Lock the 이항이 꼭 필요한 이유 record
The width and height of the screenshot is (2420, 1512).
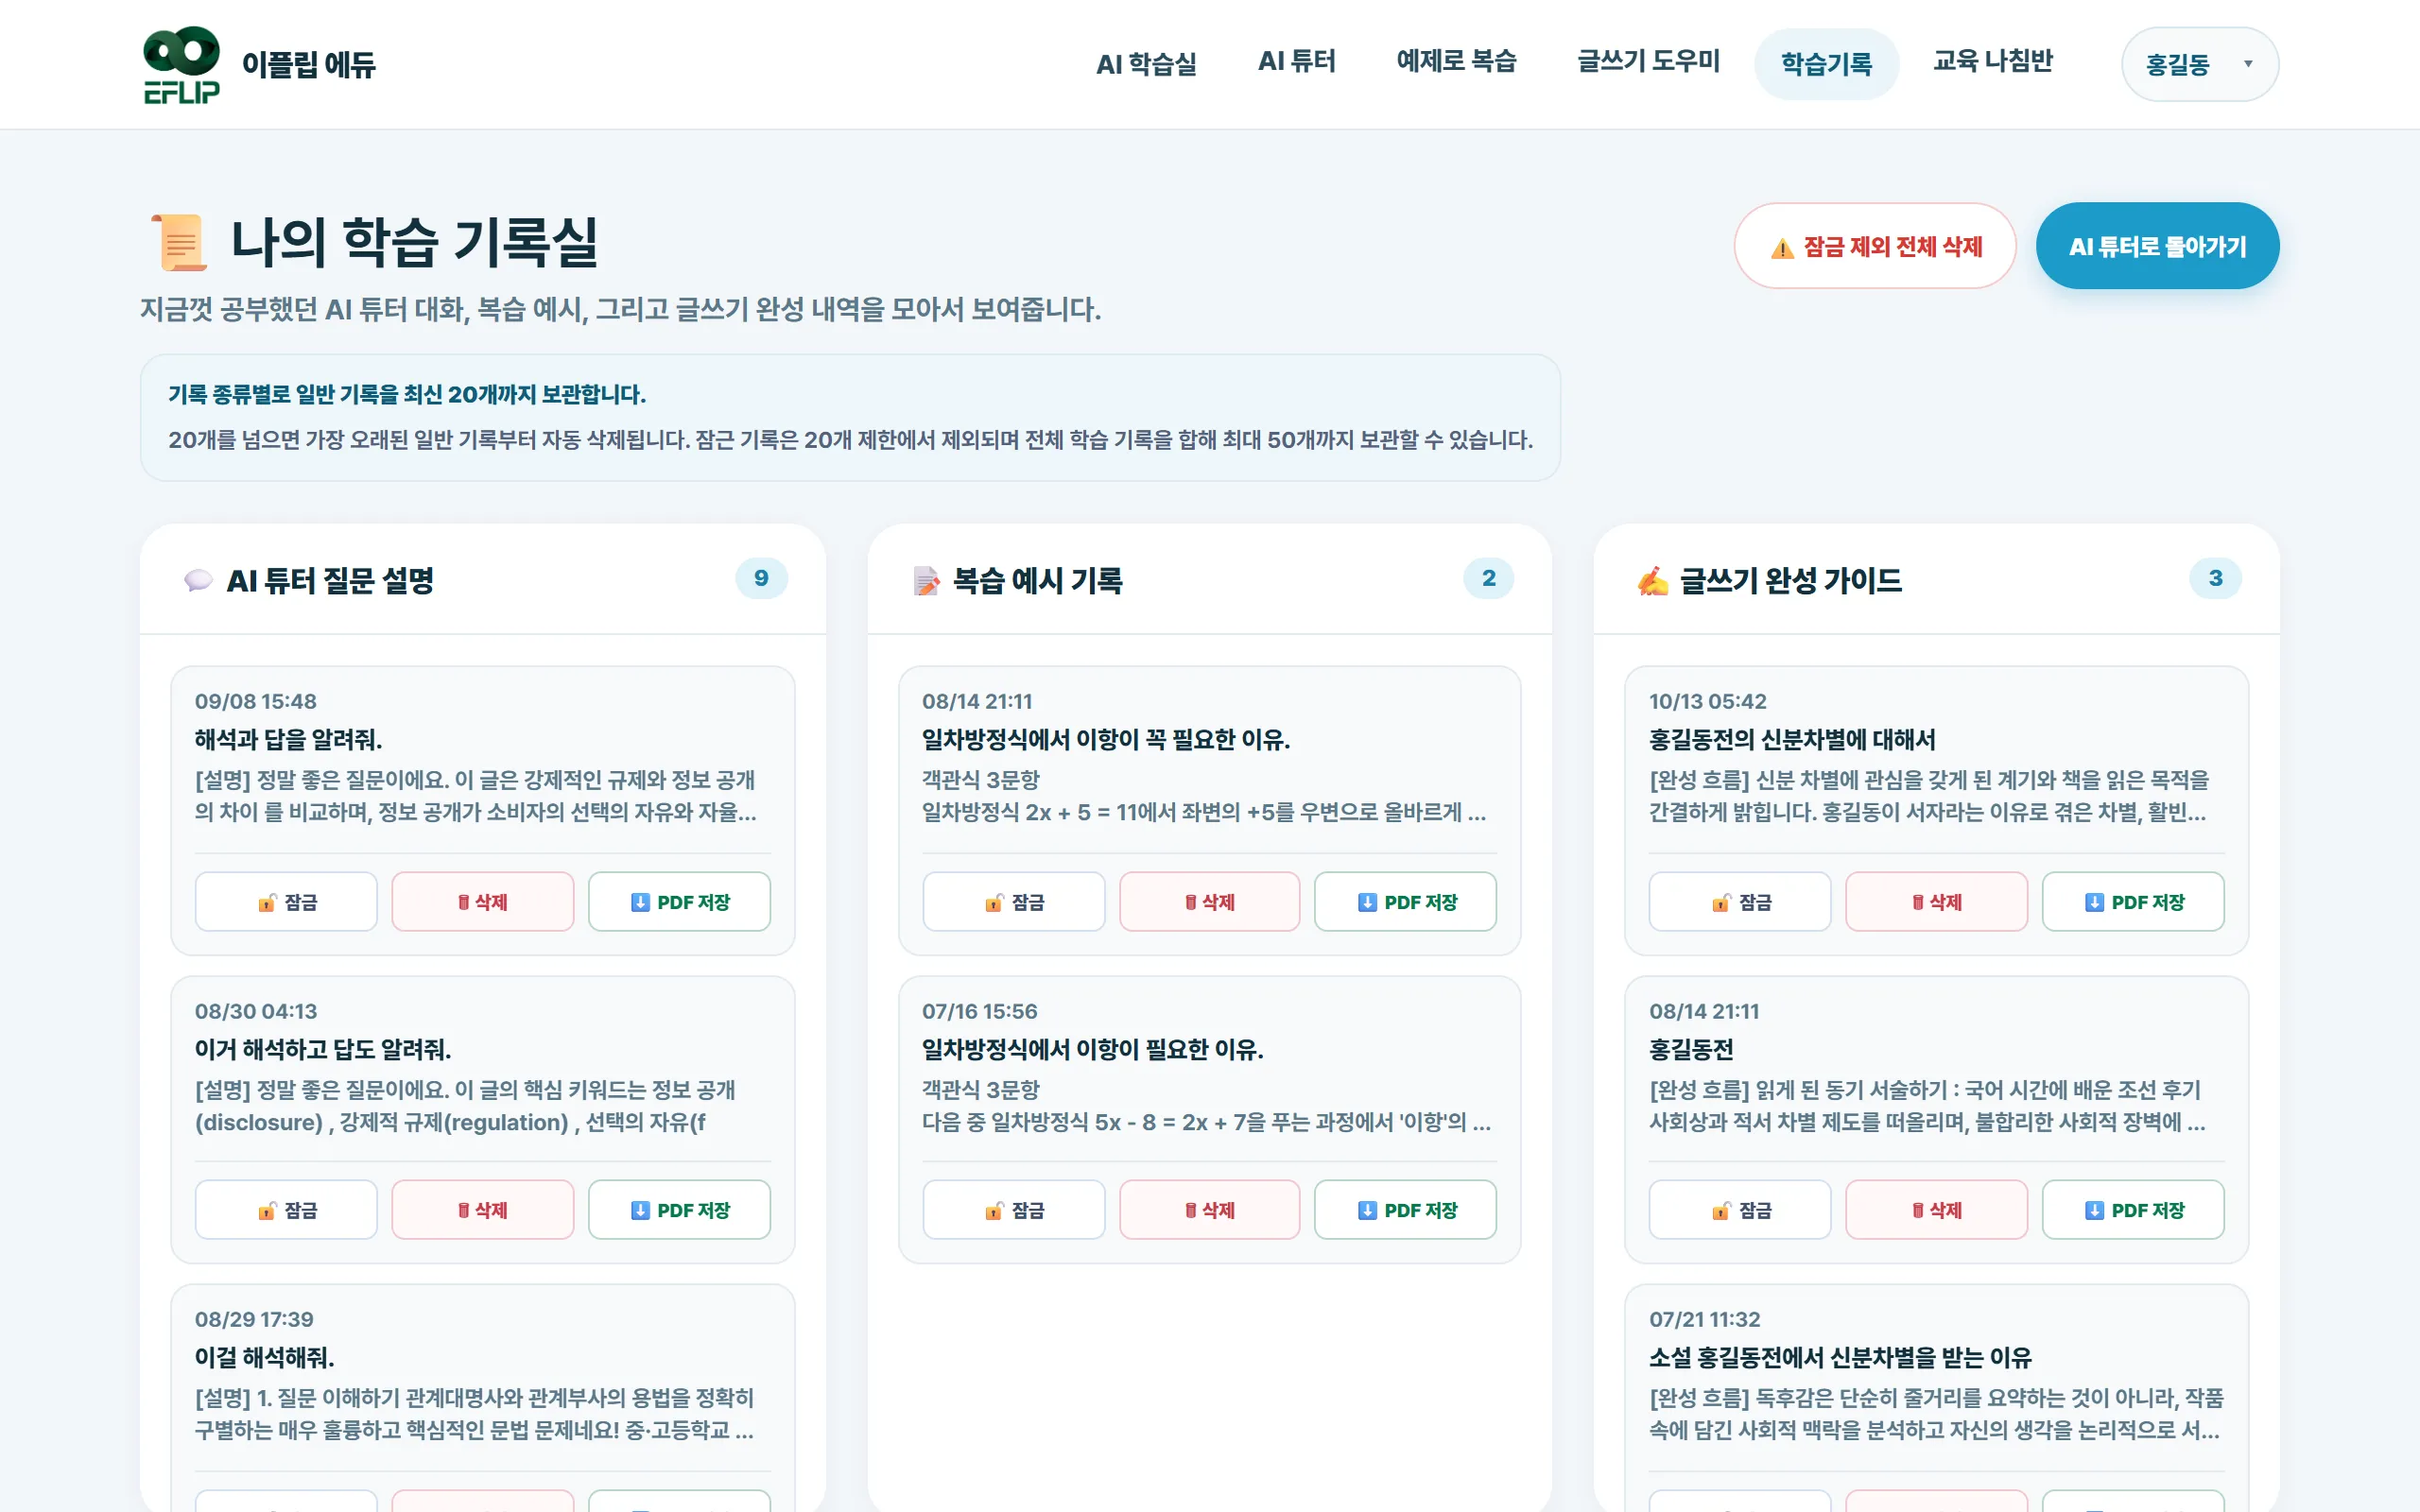tap(1014, 902)
